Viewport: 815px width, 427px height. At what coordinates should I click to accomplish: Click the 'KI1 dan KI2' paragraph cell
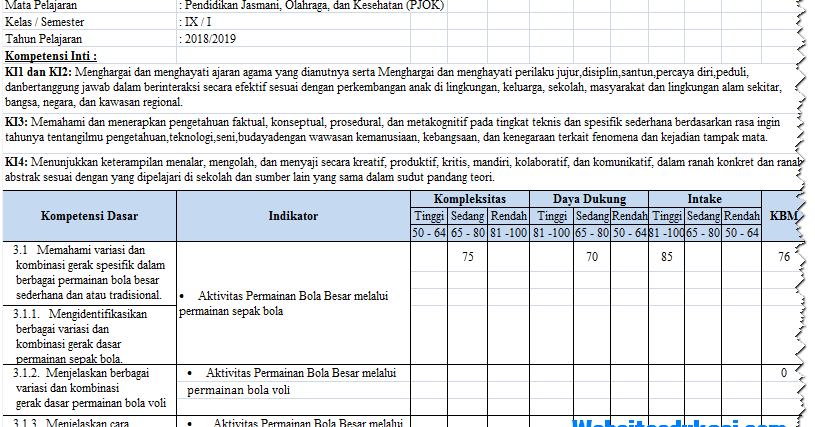400,87
